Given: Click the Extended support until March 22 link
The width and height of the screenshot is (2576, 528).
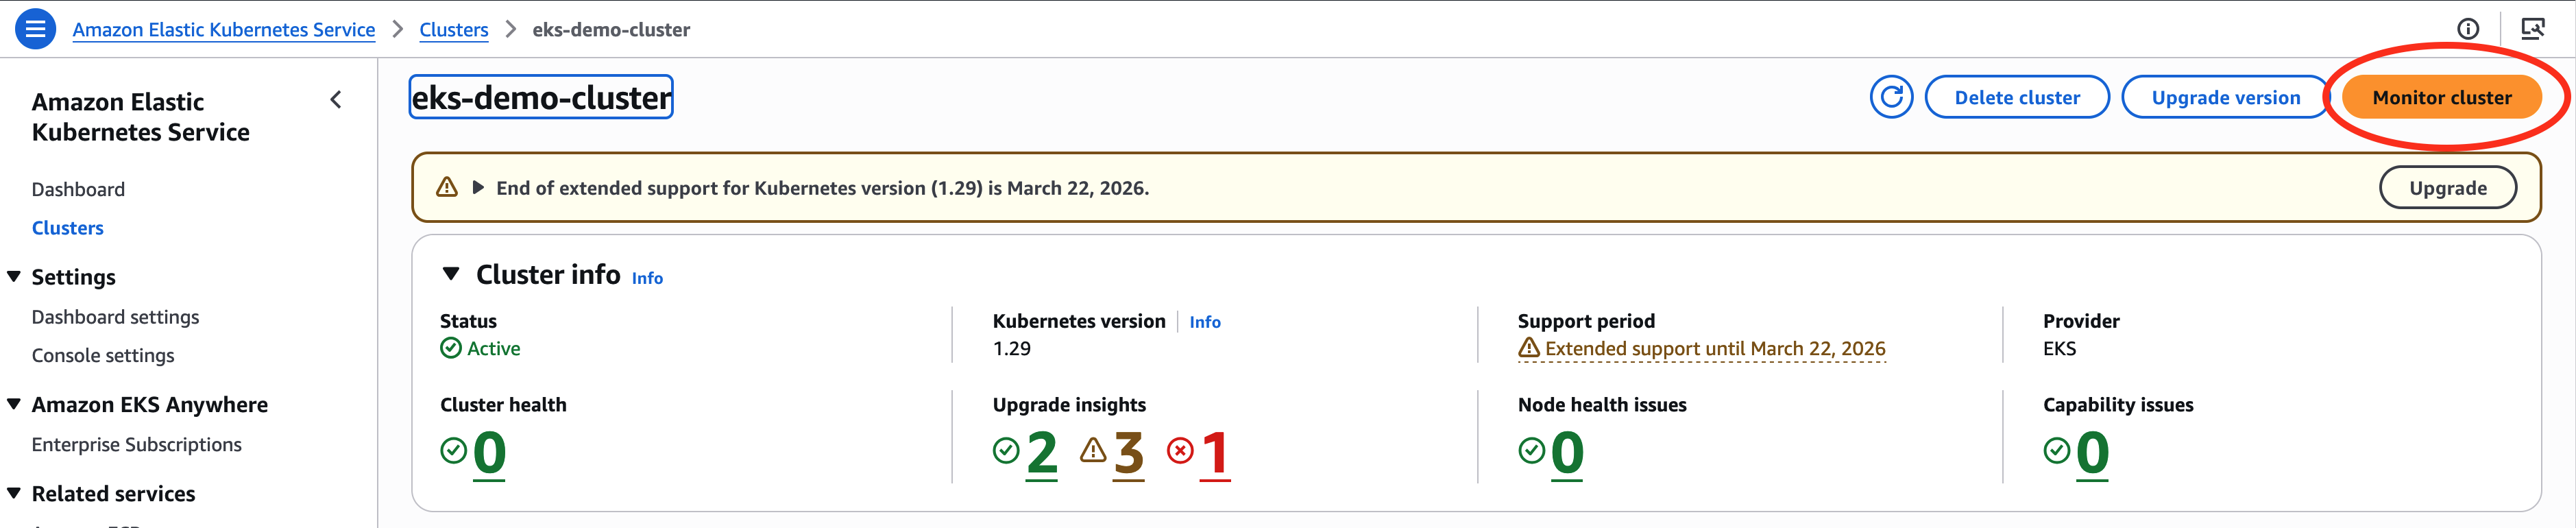Looking at the screenshot, I should click(1714, 349).
